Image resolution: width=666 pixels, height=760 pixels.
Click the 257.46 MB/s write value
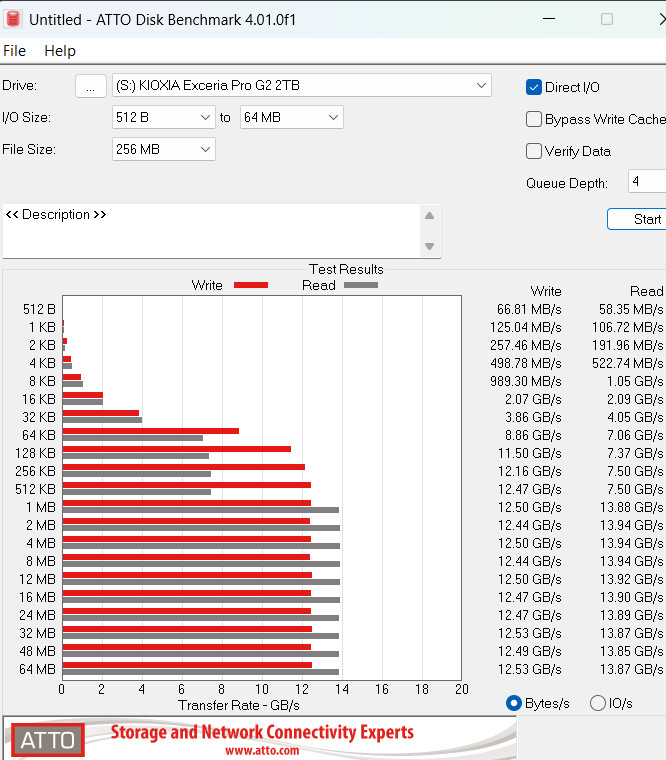(525, 346)
